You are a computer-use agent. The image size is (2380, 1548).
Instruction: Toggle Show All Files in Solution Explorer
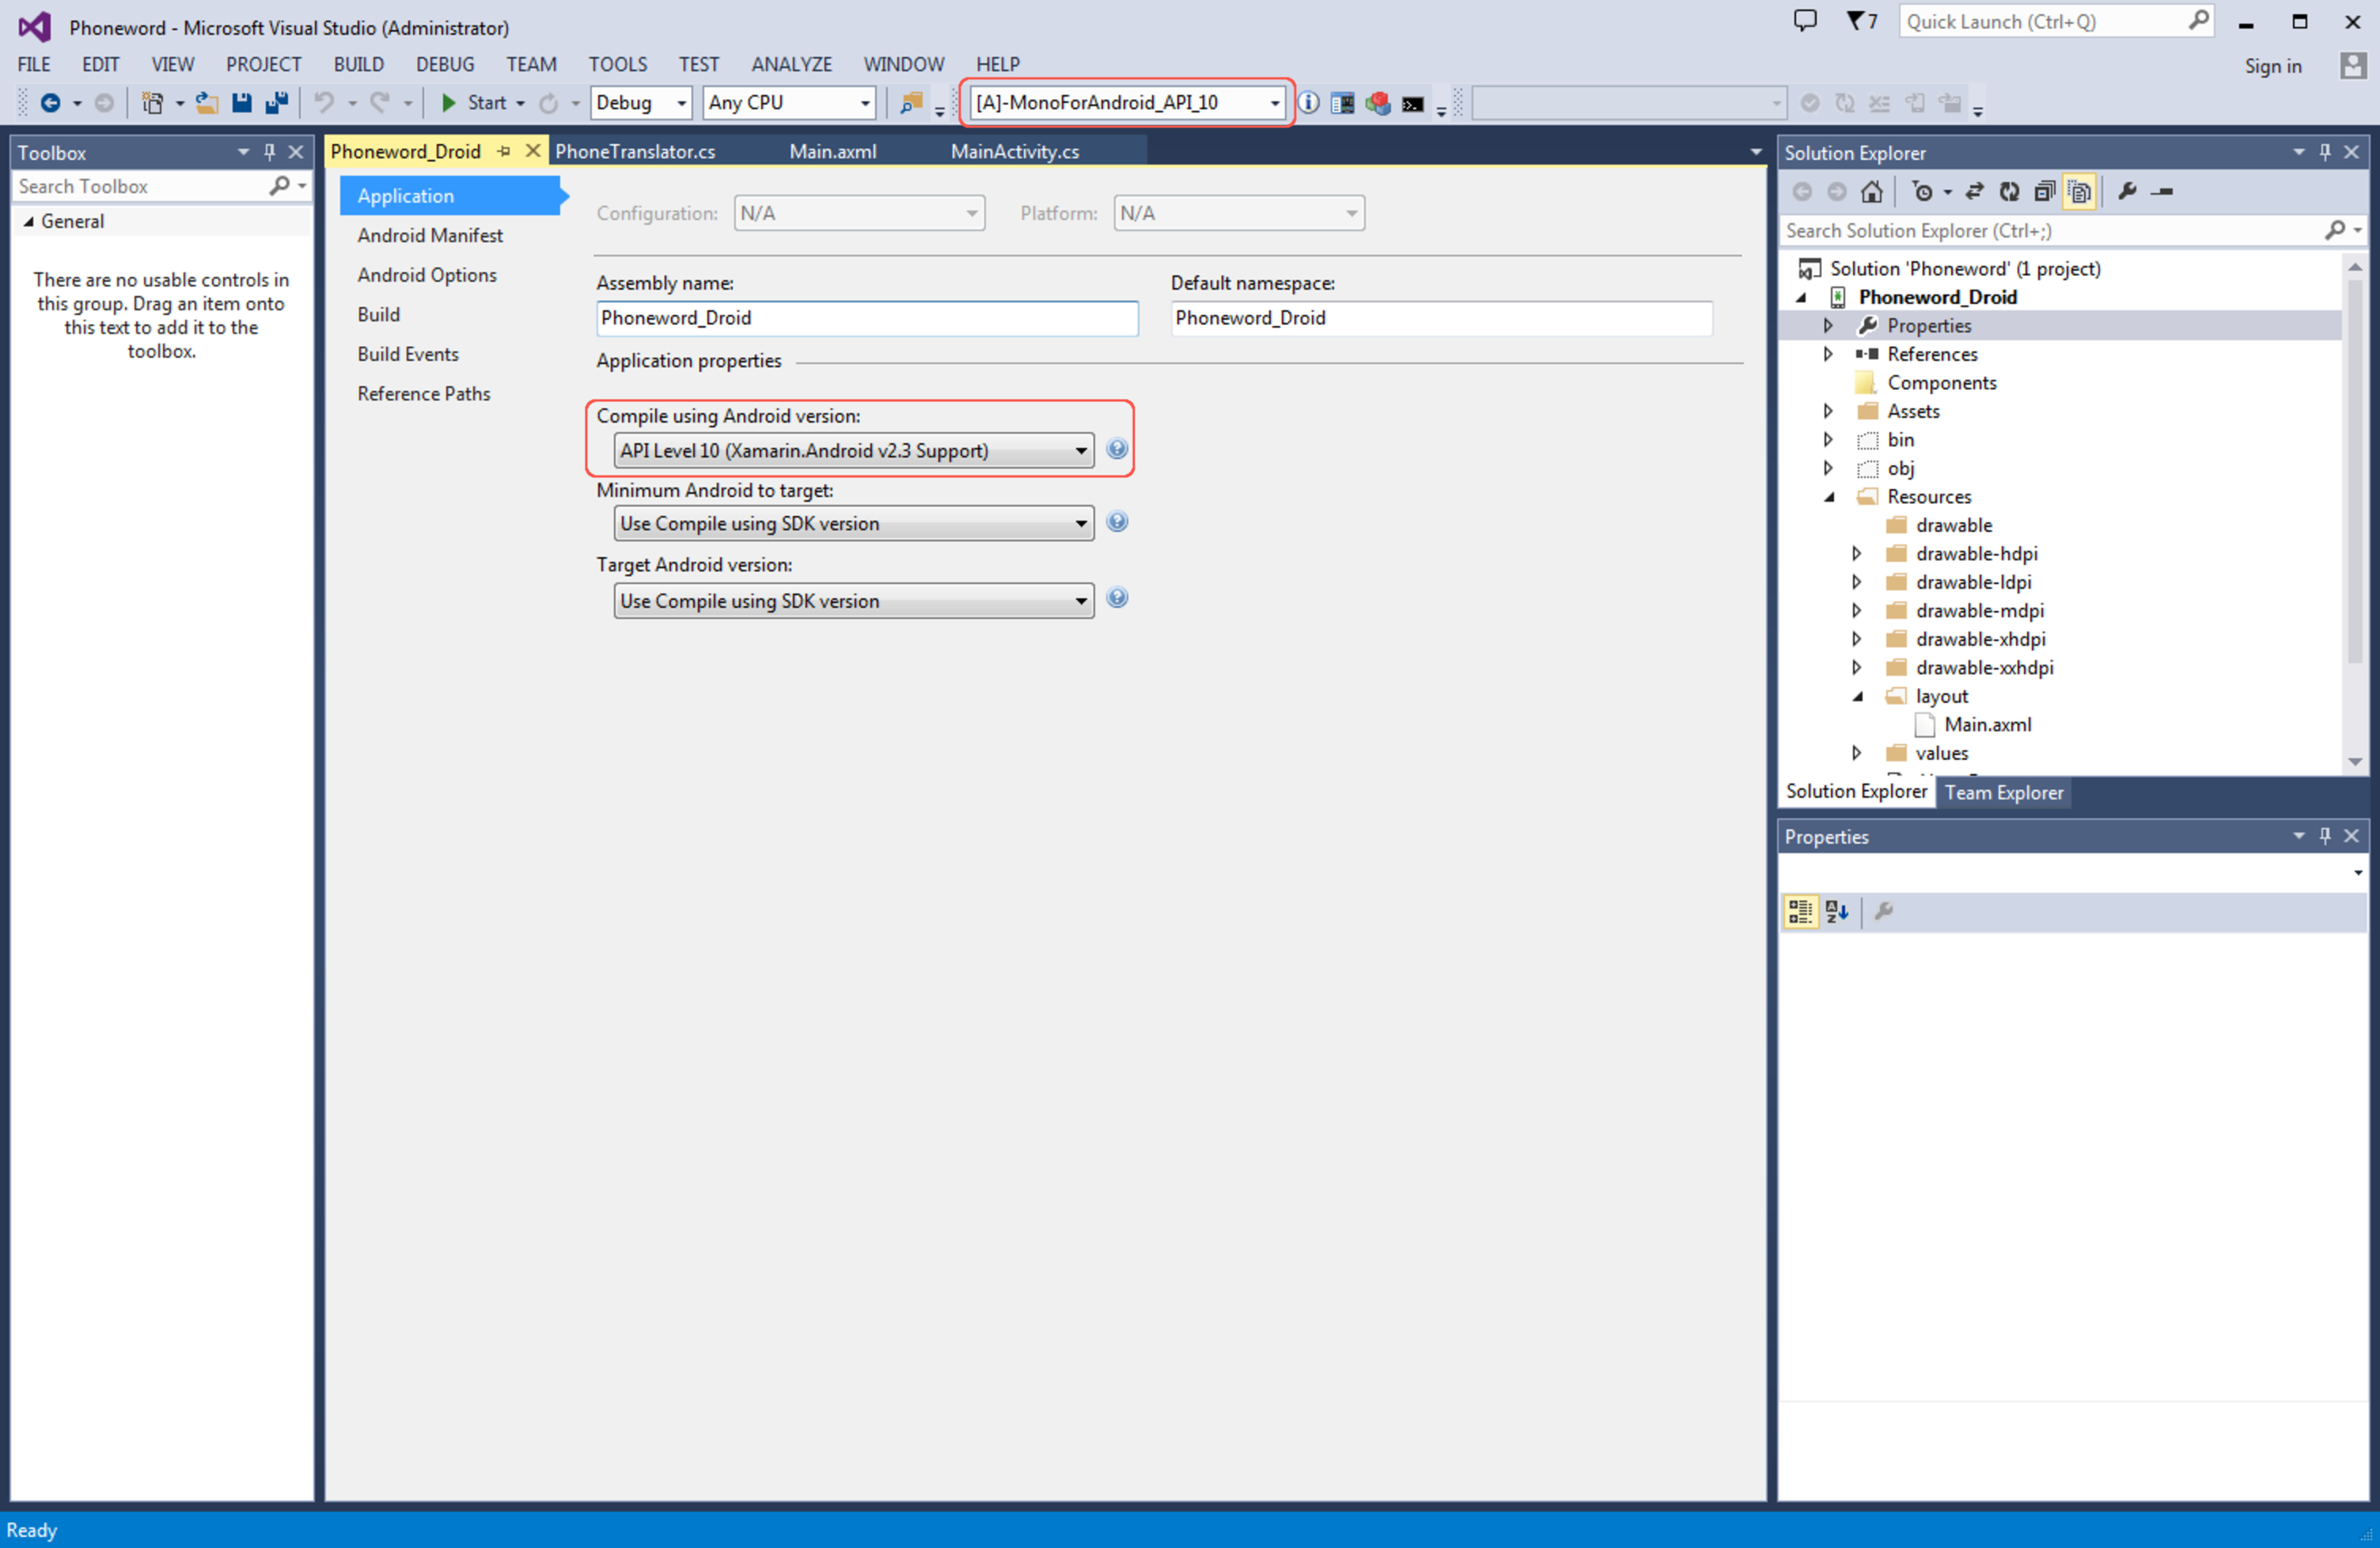pos(2080,191)
